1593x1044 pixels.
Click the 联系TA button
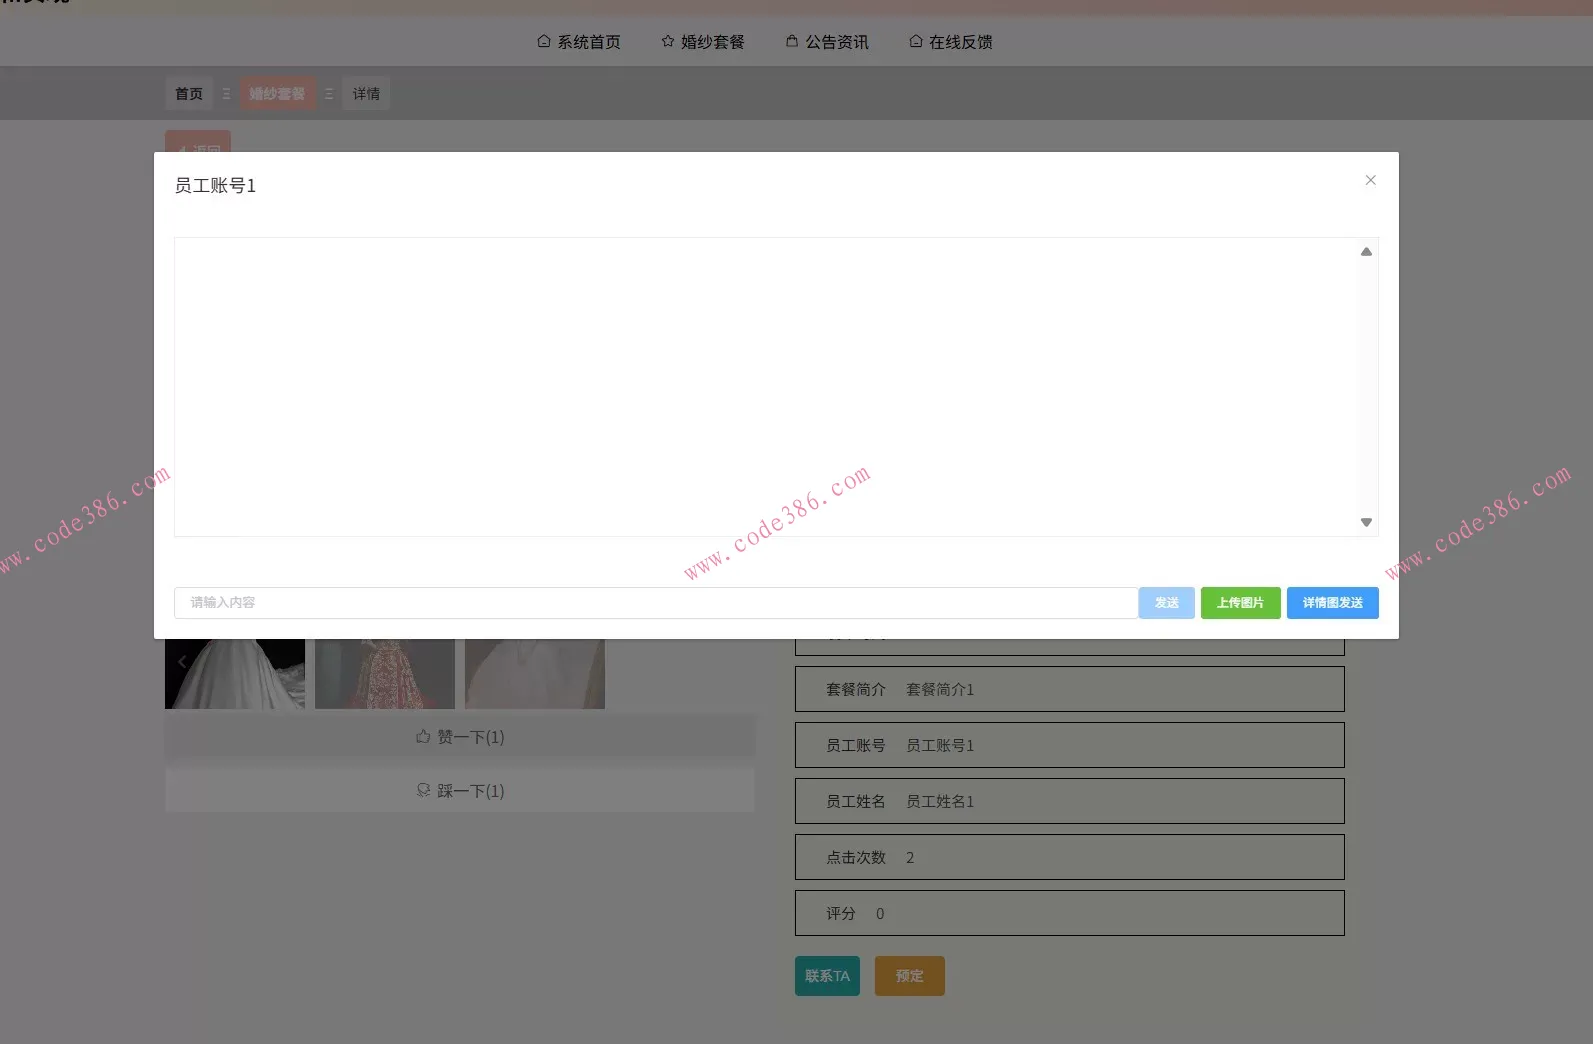827,976
